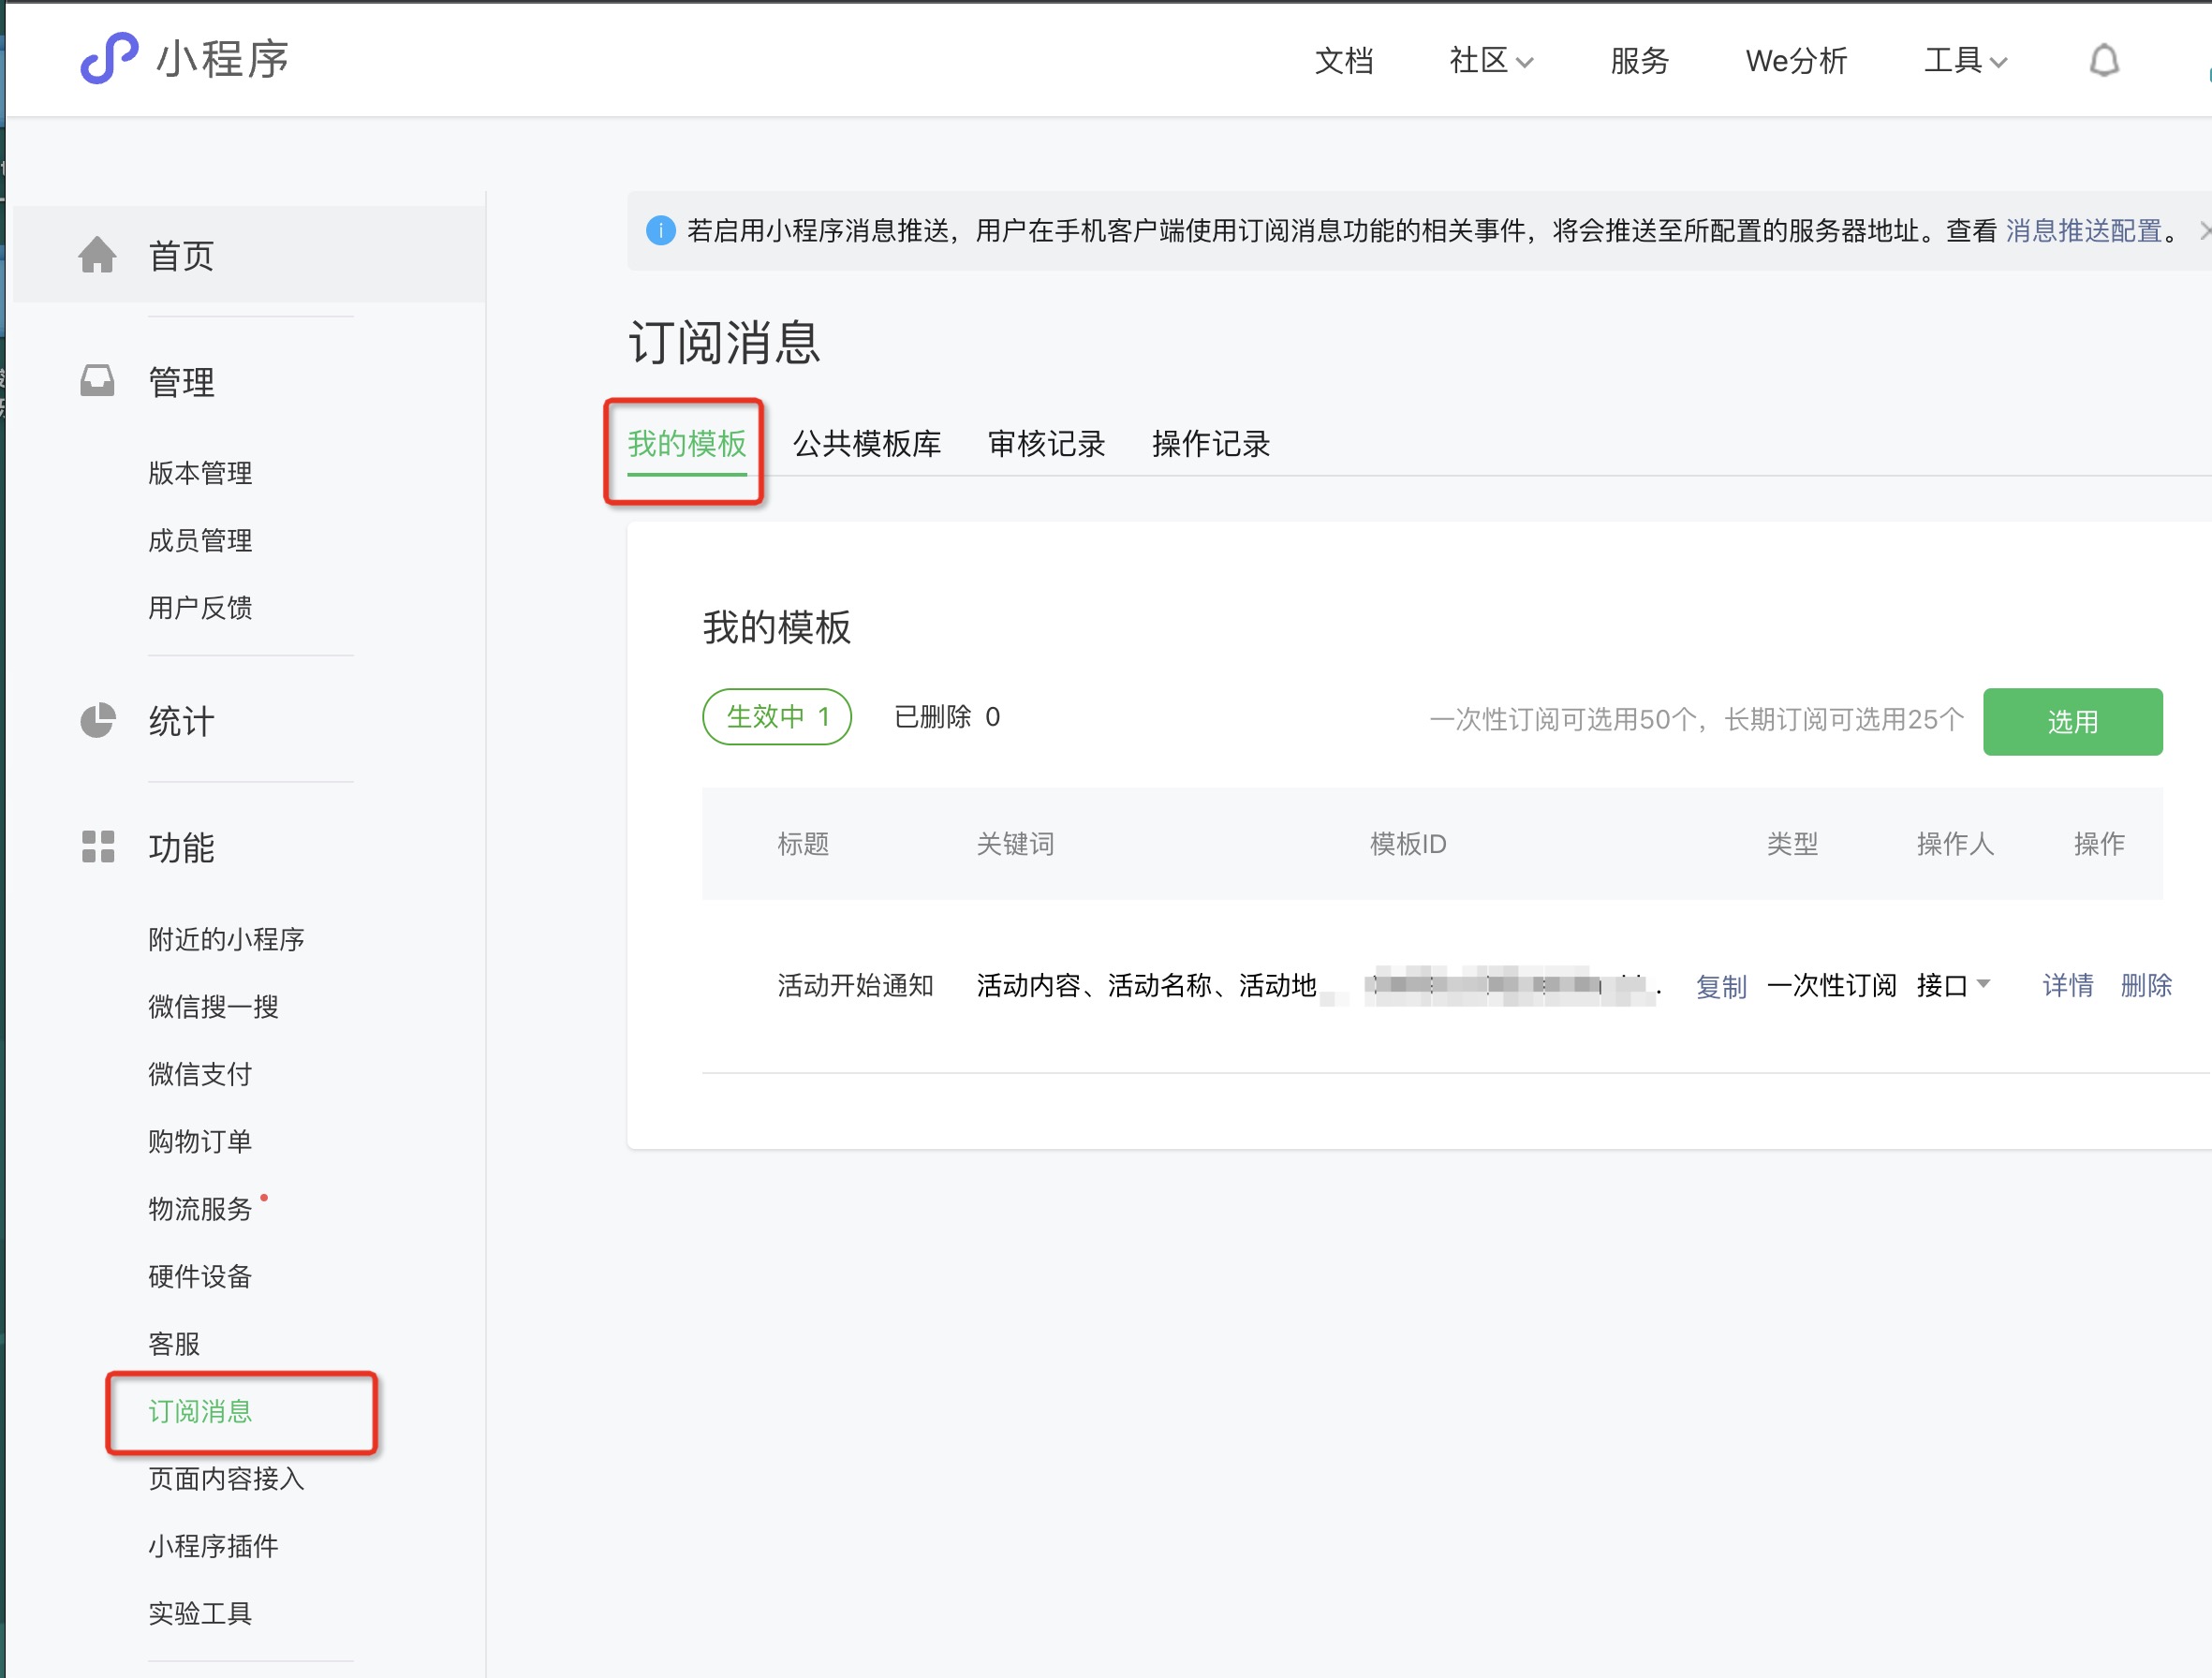2212x1678 pixels.
Task: Click the home icon beside 首页
Action: pos(97,255)
